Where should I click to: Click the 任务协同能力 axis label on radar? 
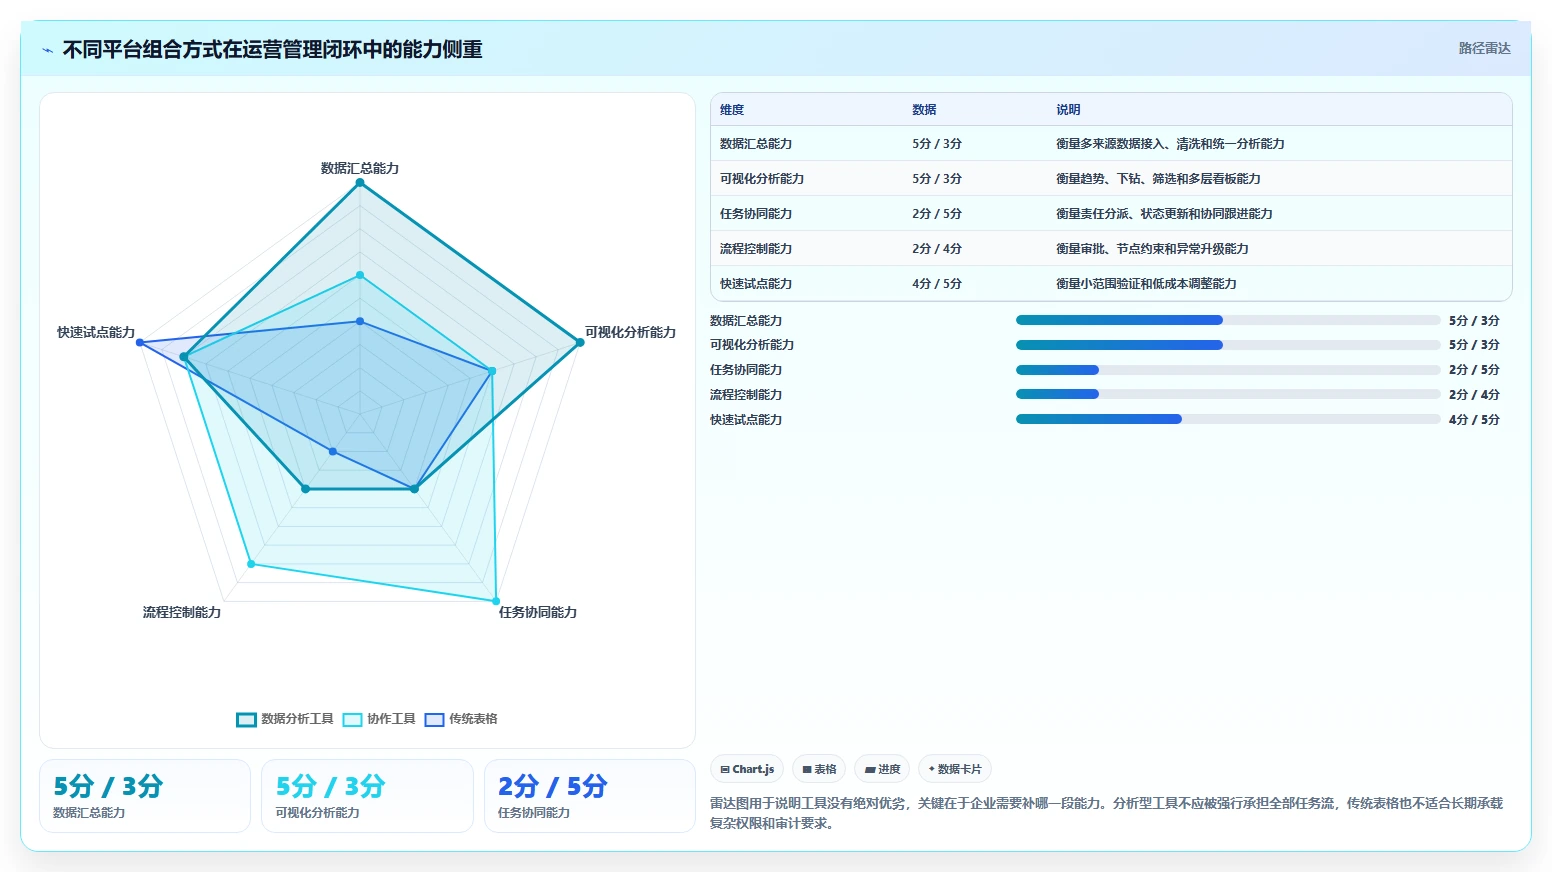[x=538, y=612]
